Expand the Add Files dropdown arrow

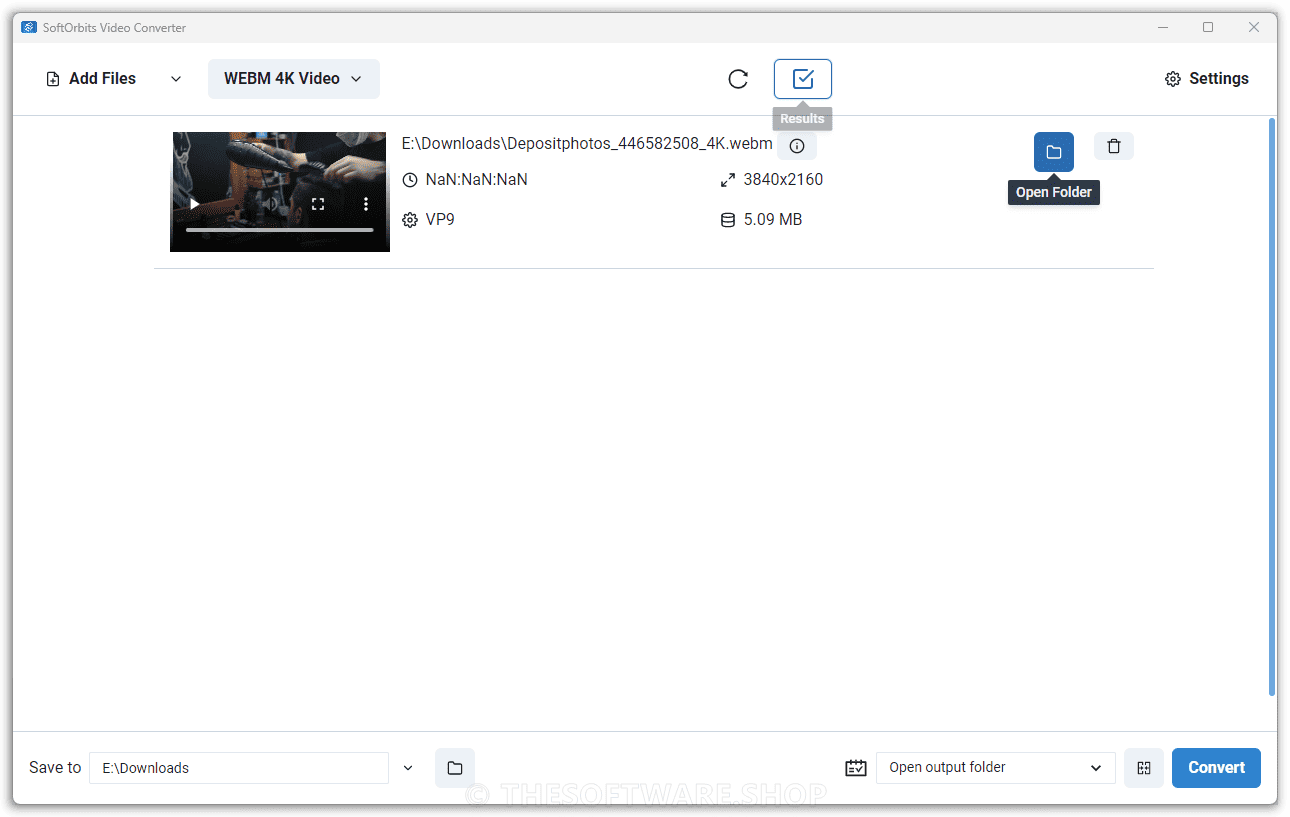tap(176, 79)
